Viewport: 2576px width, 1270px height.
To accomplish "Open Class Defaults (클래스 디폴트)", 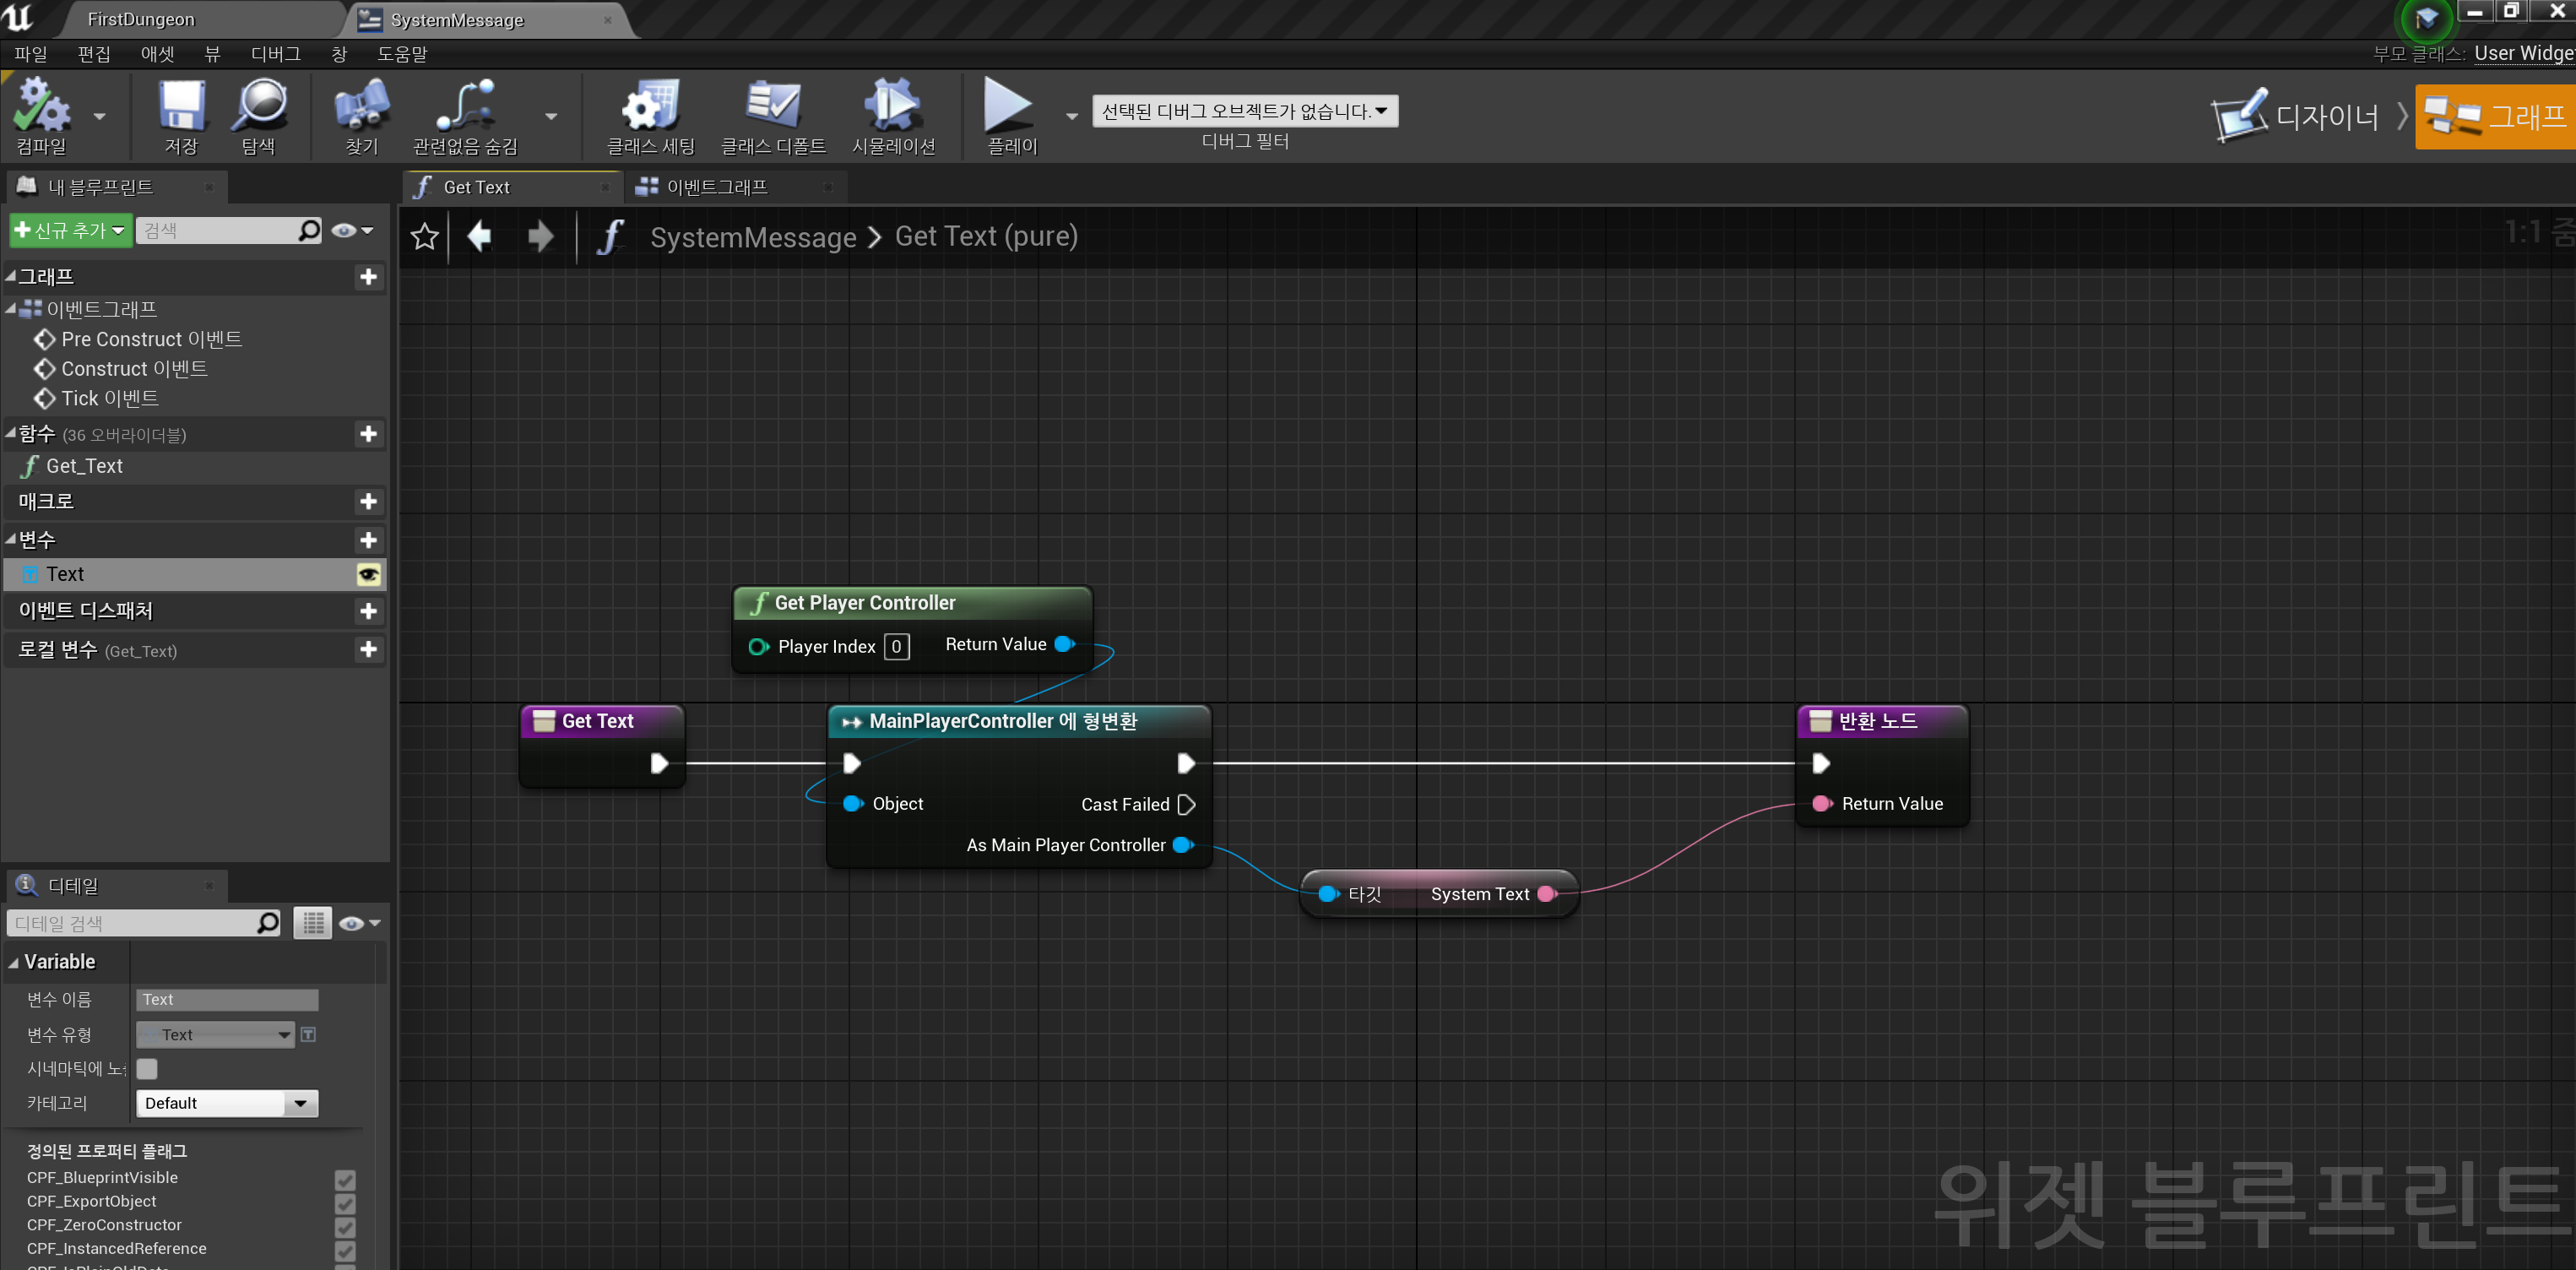I will coord(775,115).
